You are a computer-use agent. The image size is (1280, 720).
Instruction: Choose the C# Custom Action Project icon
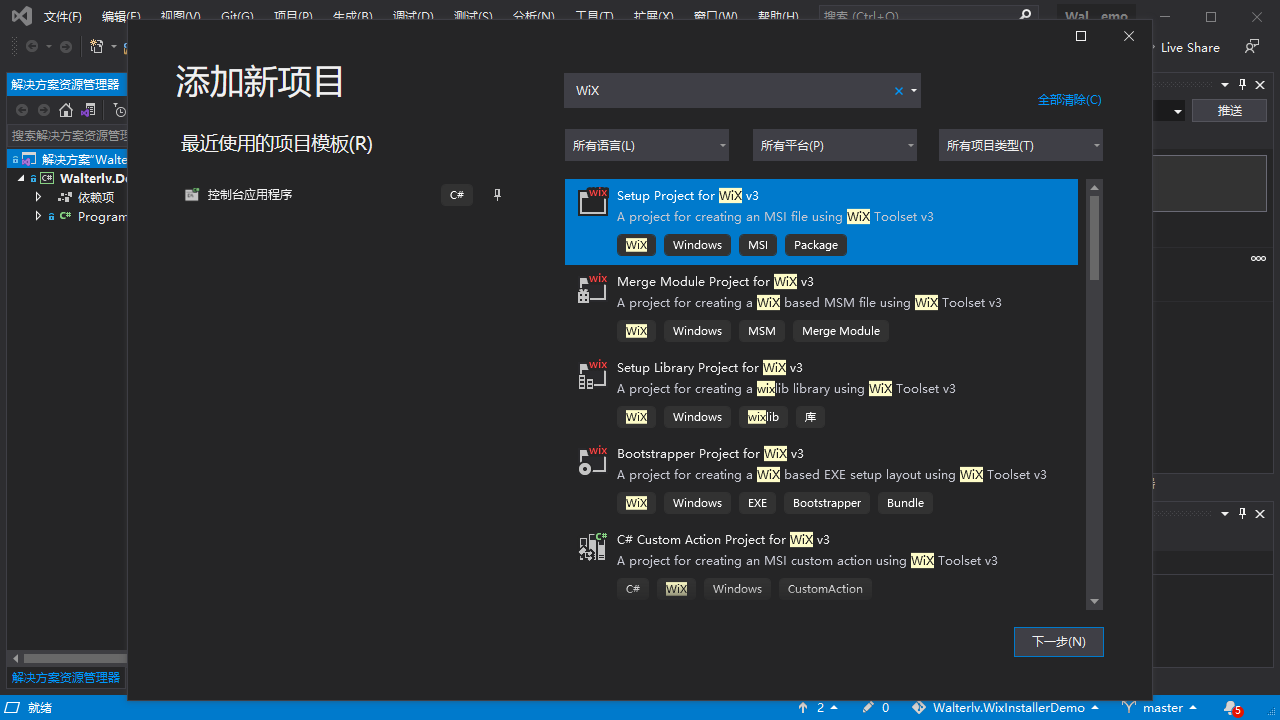(x=593, y=547)
